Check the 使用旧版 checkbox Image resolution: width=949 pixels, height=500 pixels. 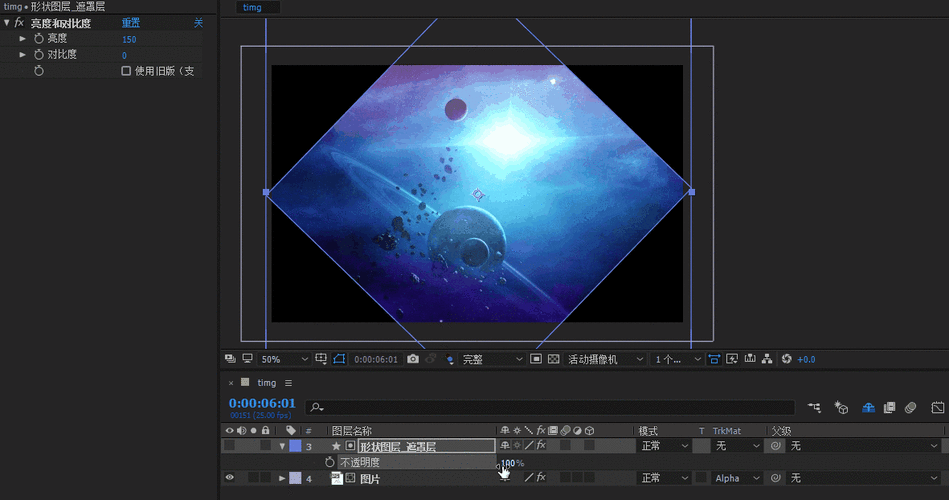[x=126, y=71]
